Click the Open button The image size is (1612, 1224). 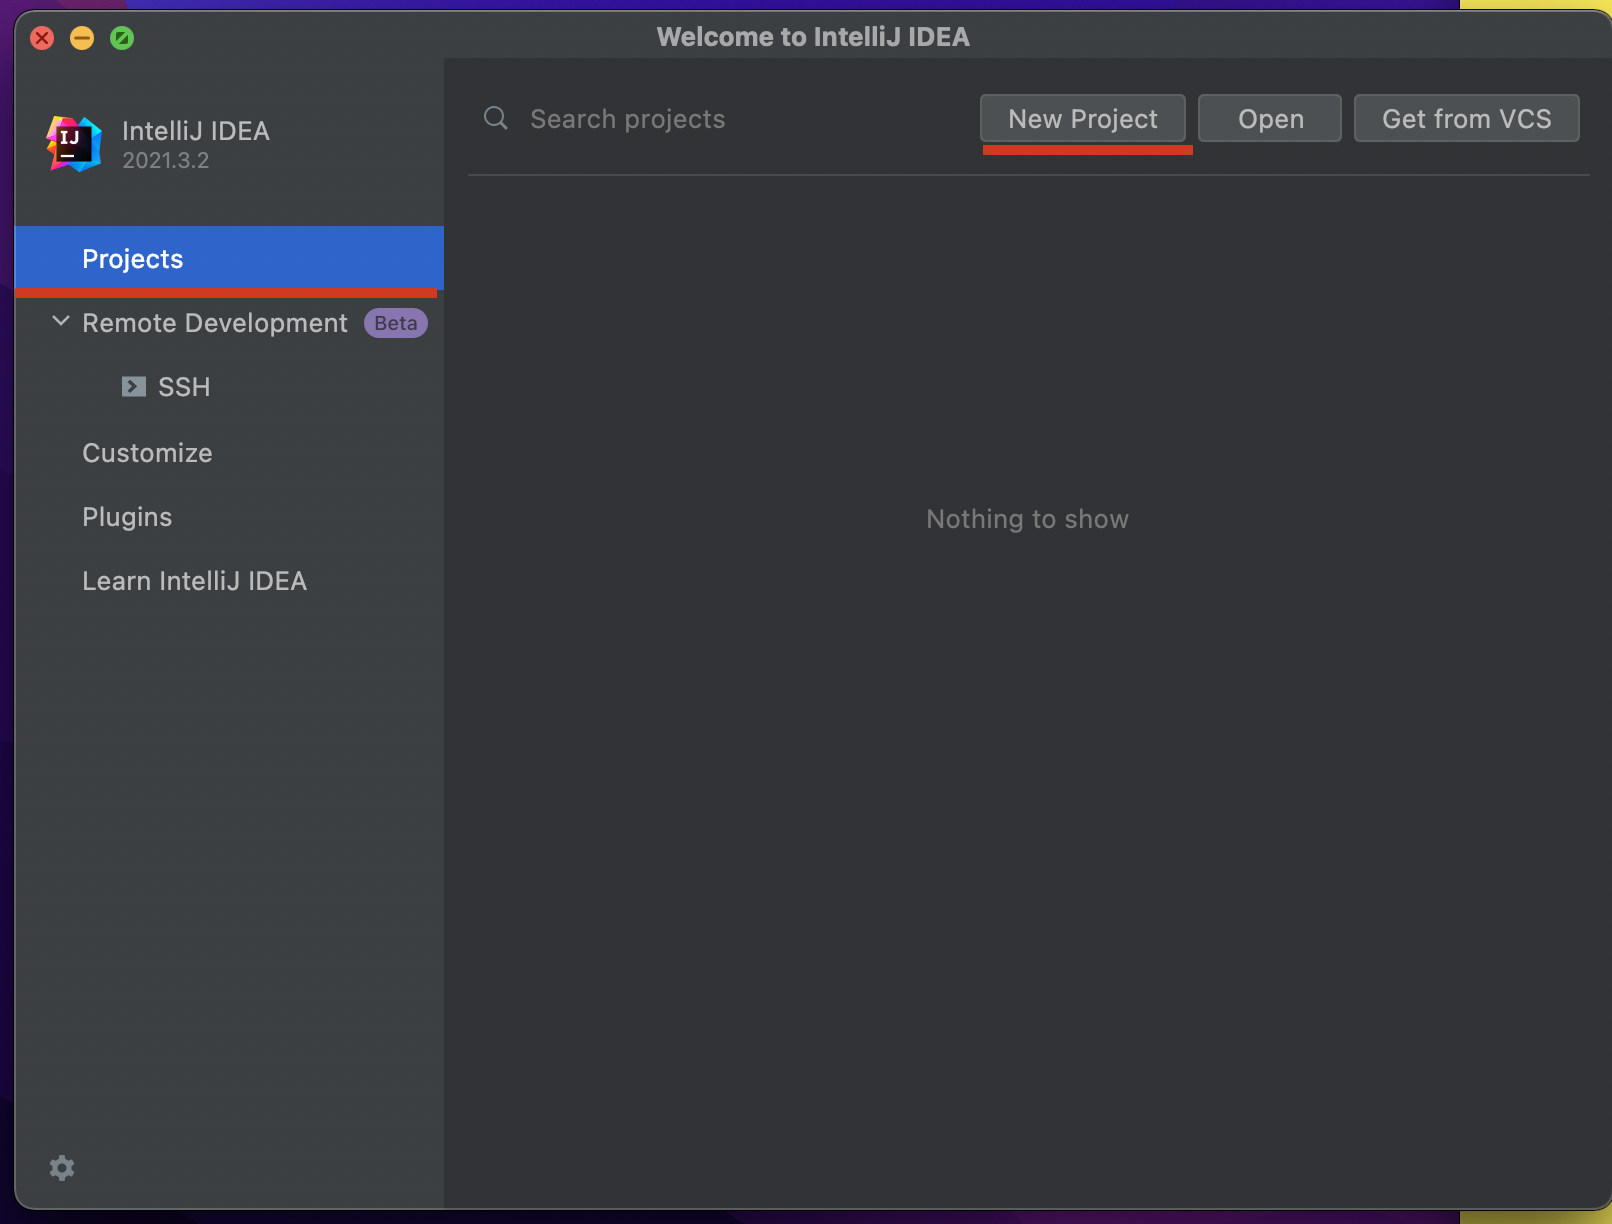[1270, 119]
